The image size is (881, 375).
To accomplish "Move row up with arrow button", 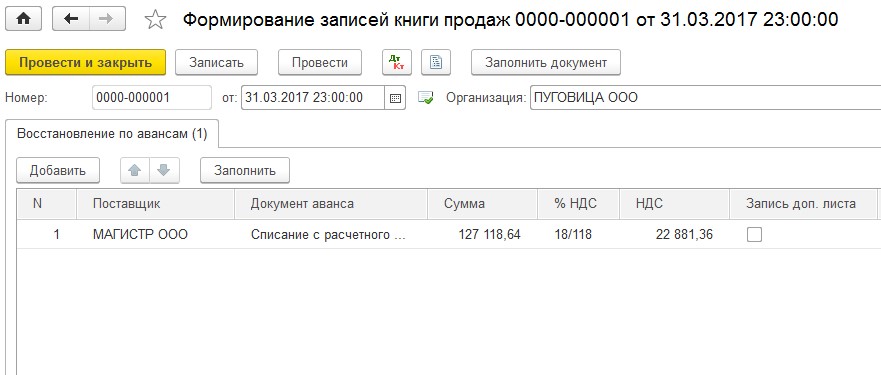I will [x=135, y=170].
